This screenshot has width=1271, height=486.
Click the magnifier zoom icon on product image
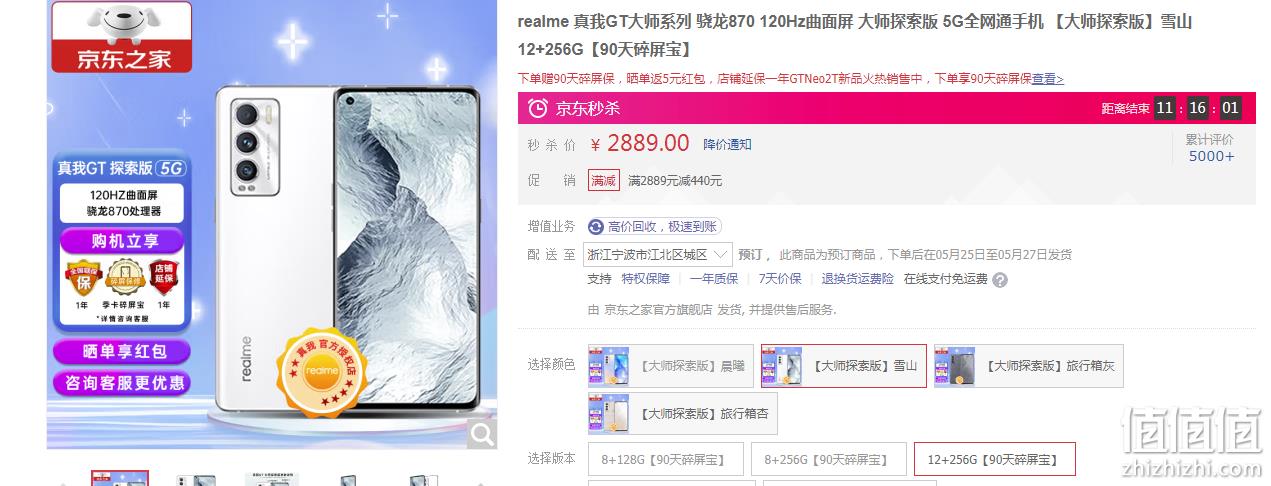[x=482, y=433]
